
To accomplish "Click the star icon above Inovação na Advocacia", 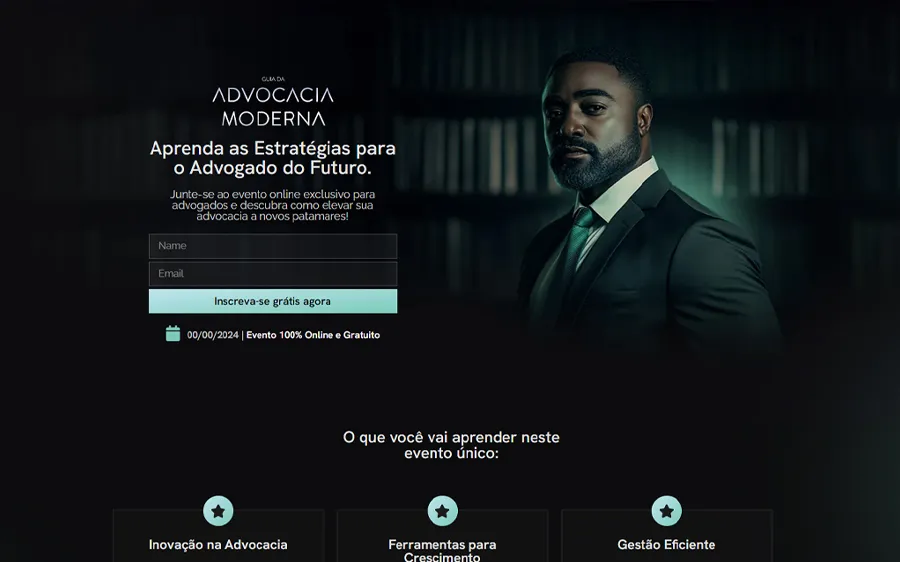I will click(x=218, y=511).
